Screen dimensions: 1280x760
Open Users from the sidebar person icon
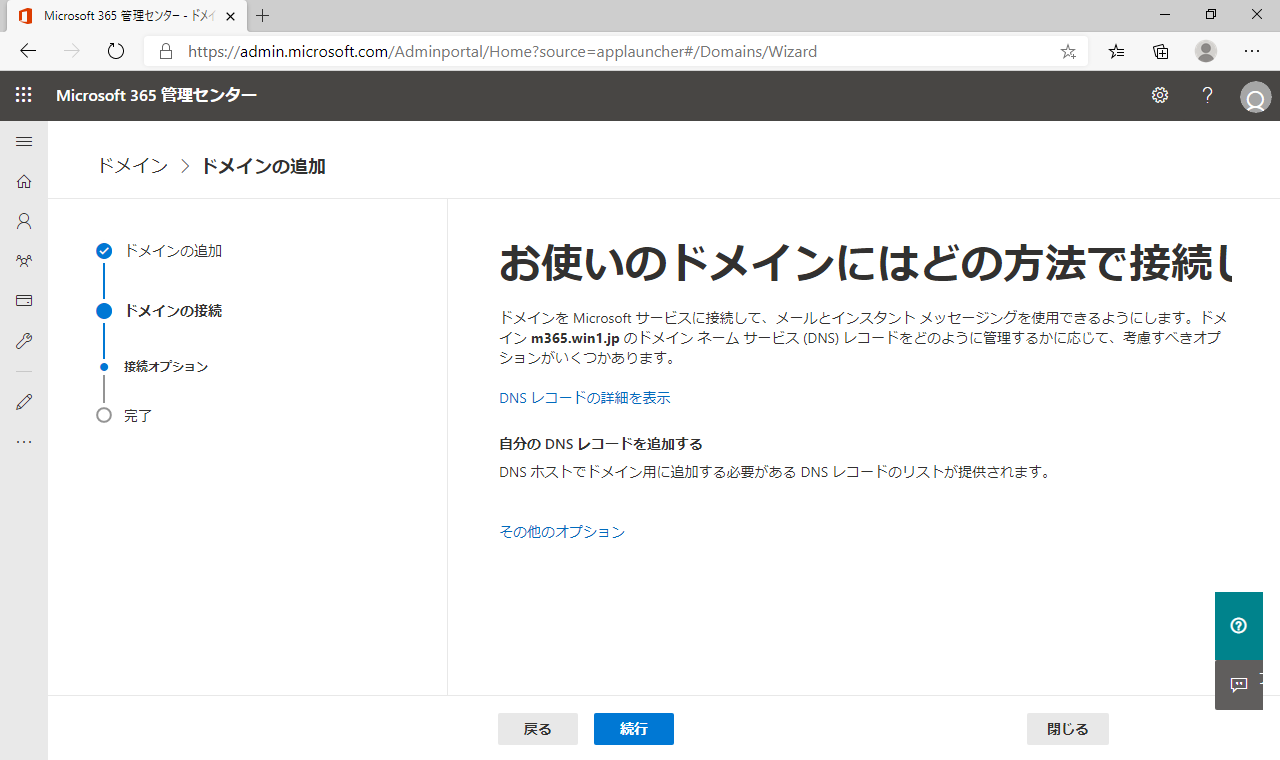(x=24, y=221)
